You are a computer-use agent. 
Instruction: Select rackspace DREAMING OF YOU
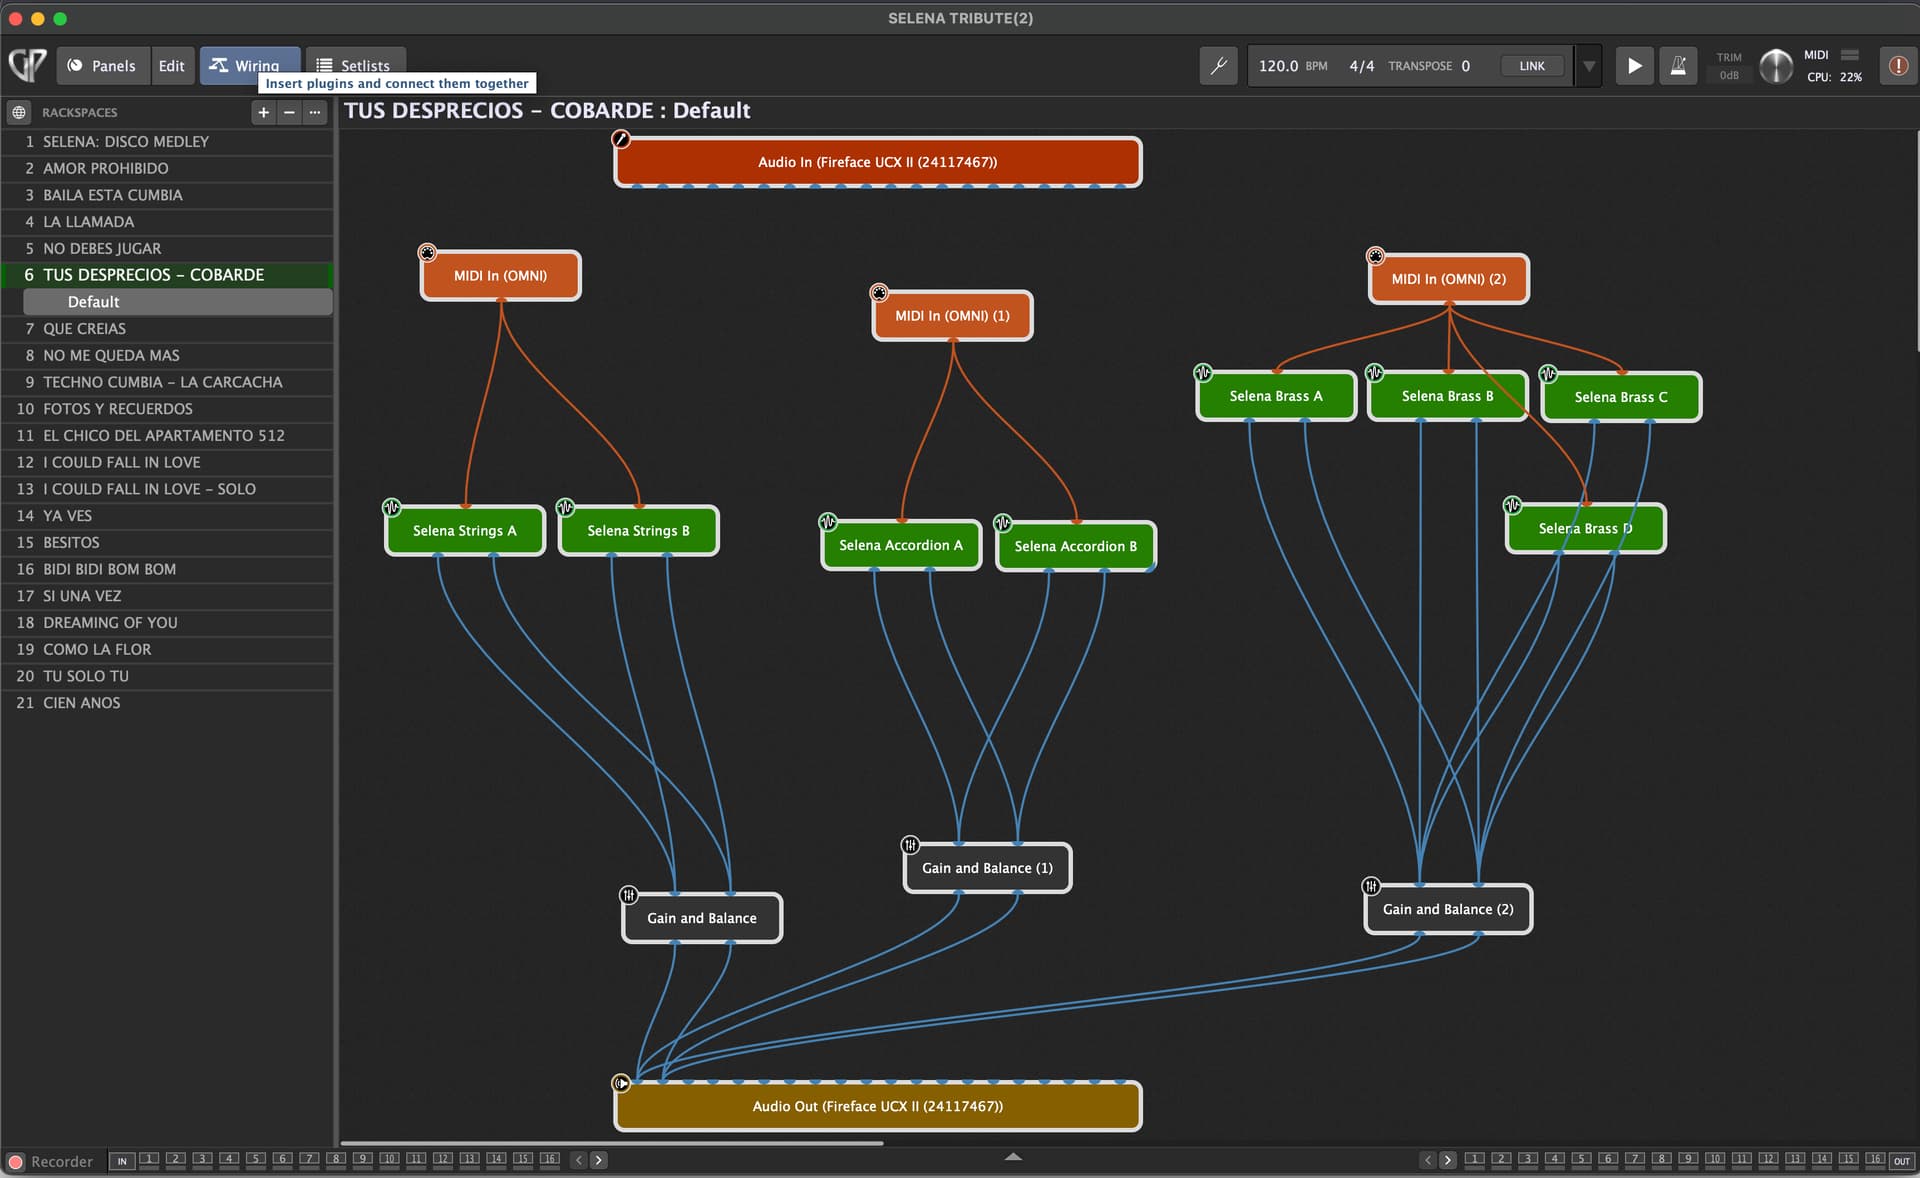(167, 622)
